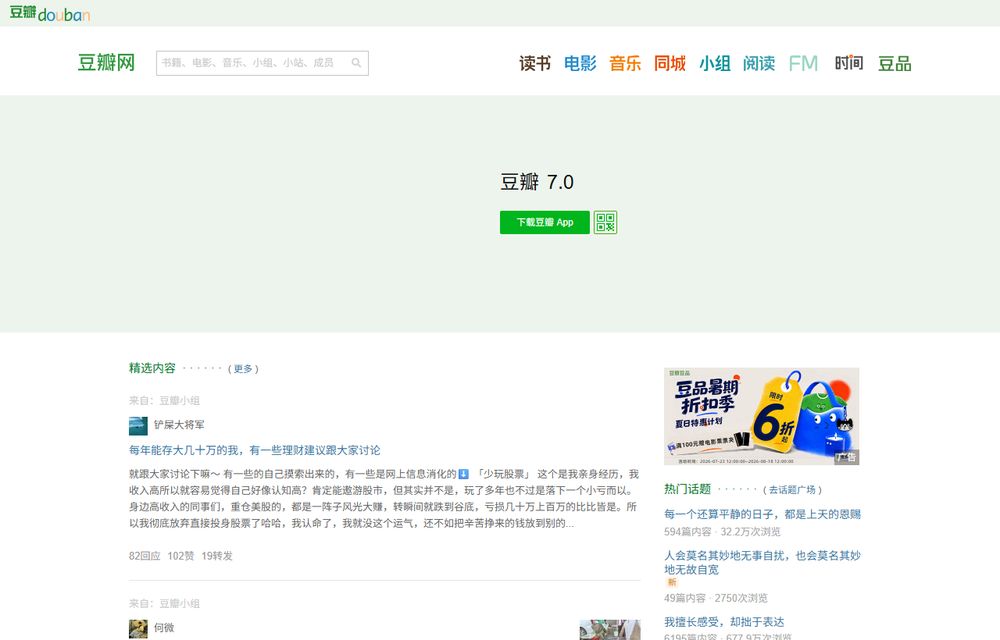1000x640 pixels.
Task: Open post 每年能存大几十万的我 title
Action: click(x=254, y=450)
